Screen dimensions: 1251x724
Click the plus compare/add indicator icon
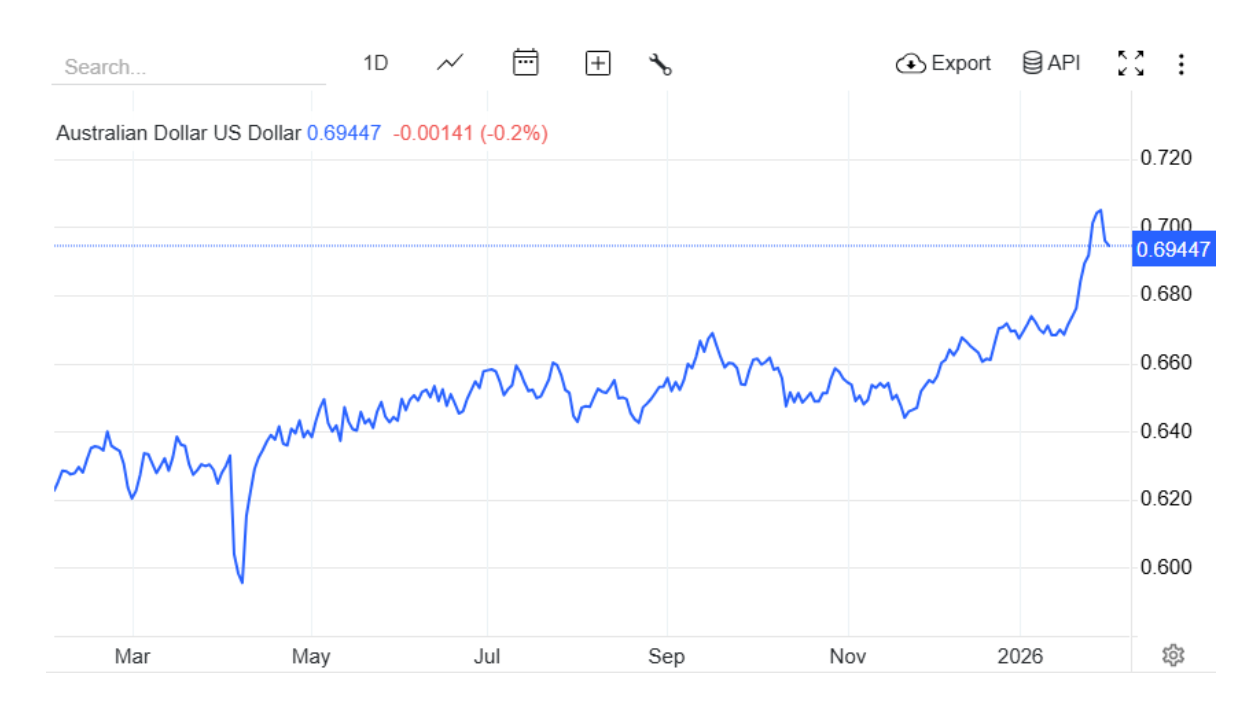click(x=598, y=64)
